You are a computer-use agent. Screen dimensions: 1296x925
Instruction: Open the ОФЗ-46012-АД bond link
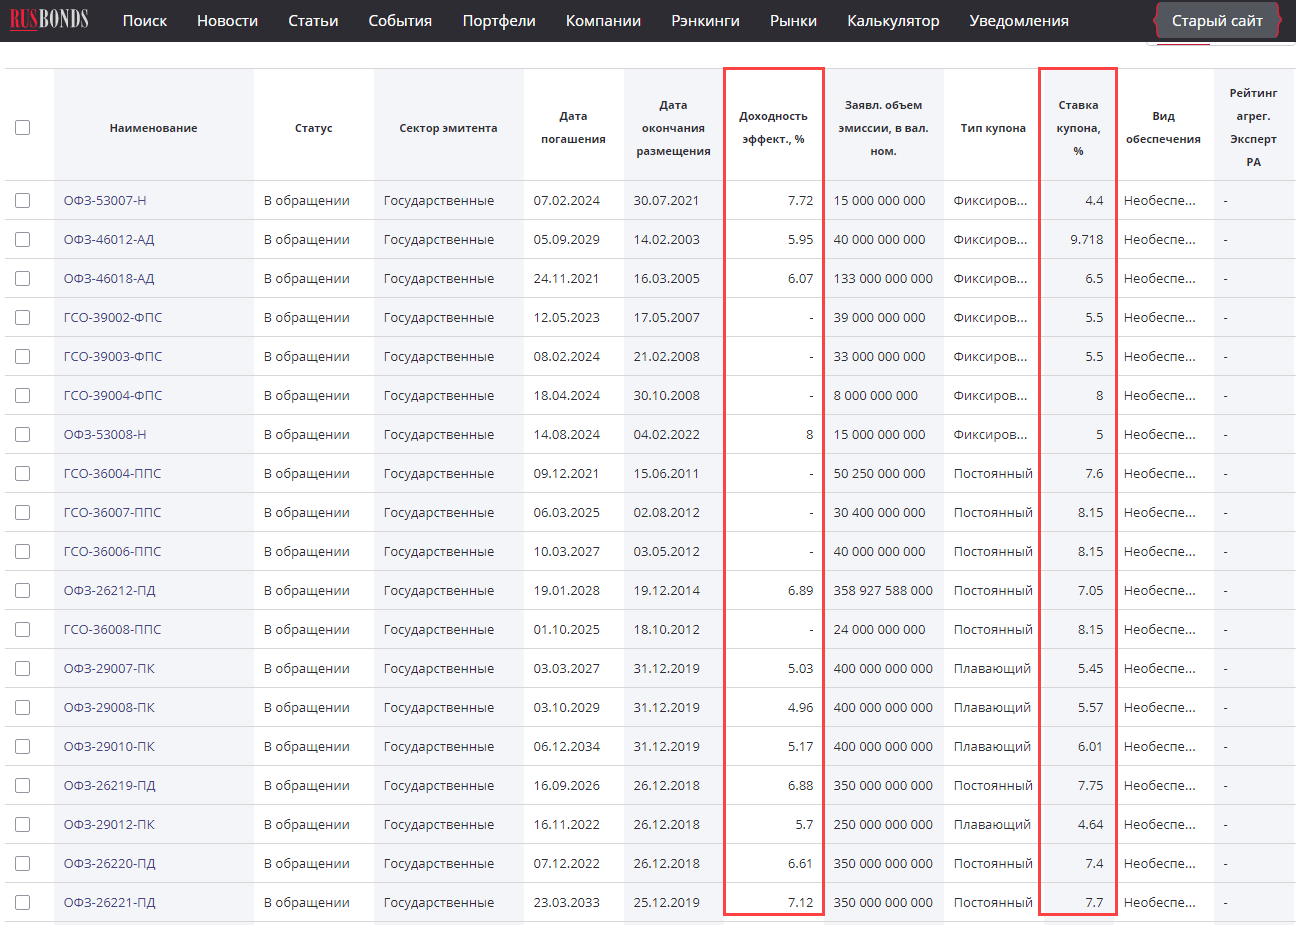[x=109, y=240]
